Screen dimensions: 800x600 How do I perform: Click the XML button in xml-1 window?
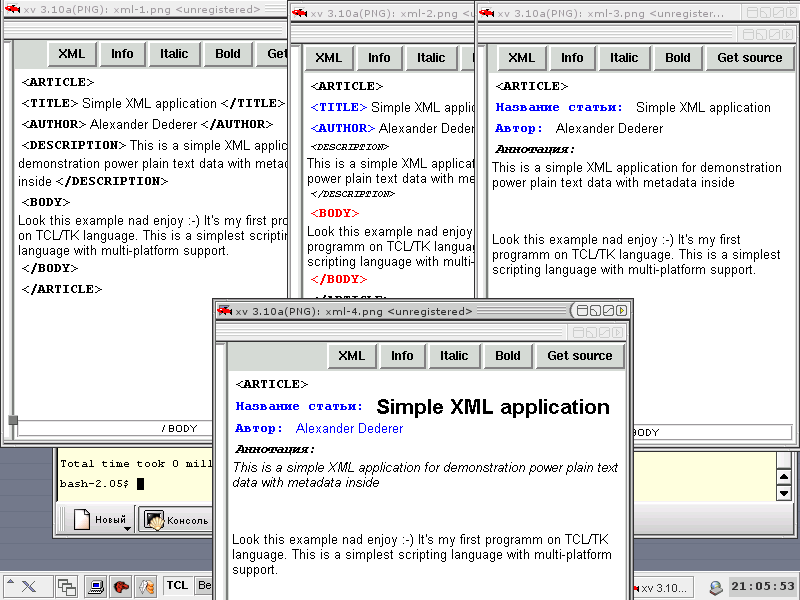click(72, 54)
